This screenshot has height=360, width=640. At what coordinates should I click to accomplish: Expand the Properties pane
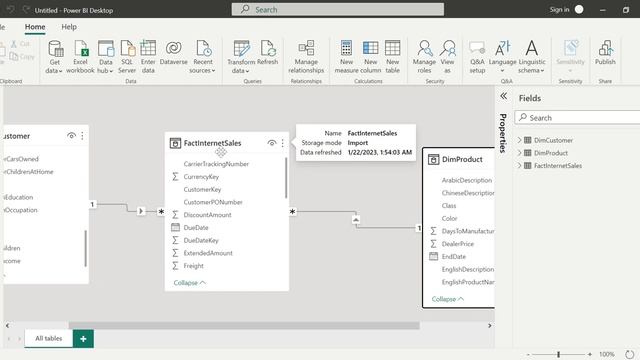point(503,133)
